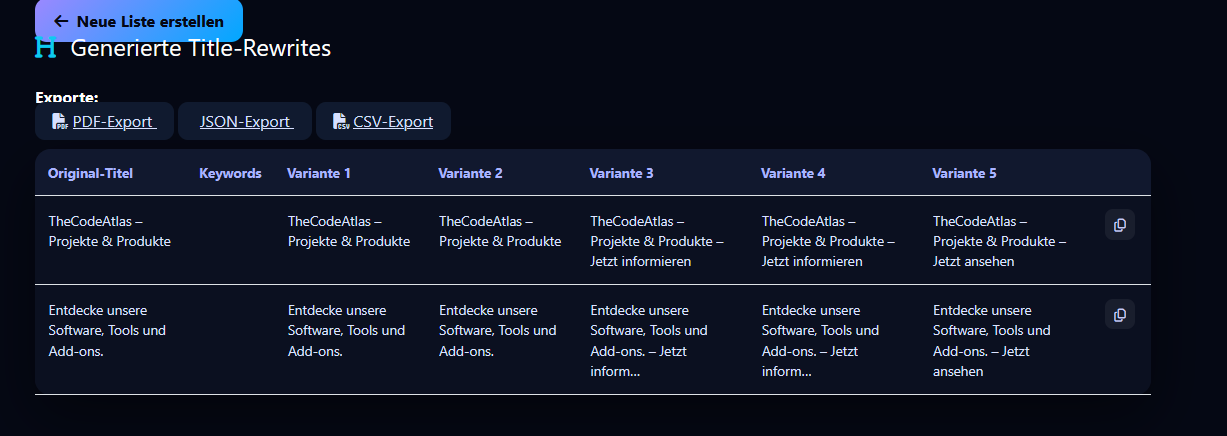Select the Variante 5 column header
The image size is (1227, 436).
964,173
